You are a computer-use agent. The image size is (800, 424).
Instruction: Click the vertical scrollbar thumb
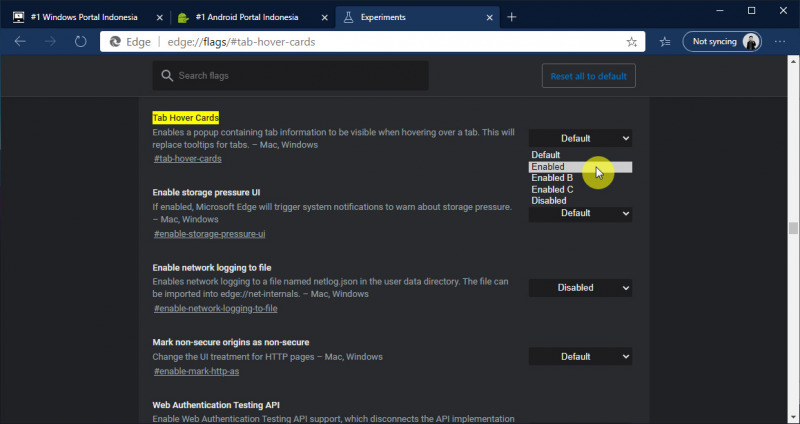click(792, 228)
